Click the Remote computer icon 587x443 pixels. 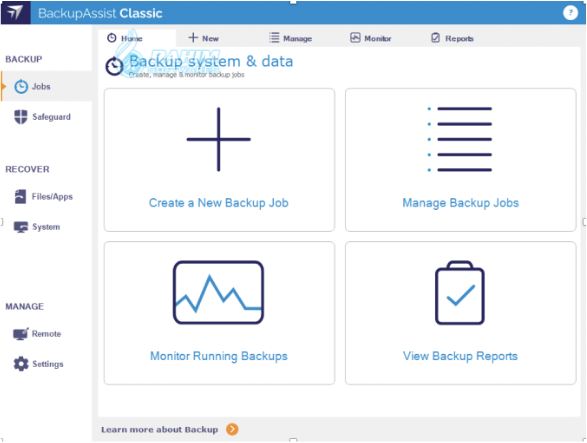pyautogui.click(x=21, y=334)
